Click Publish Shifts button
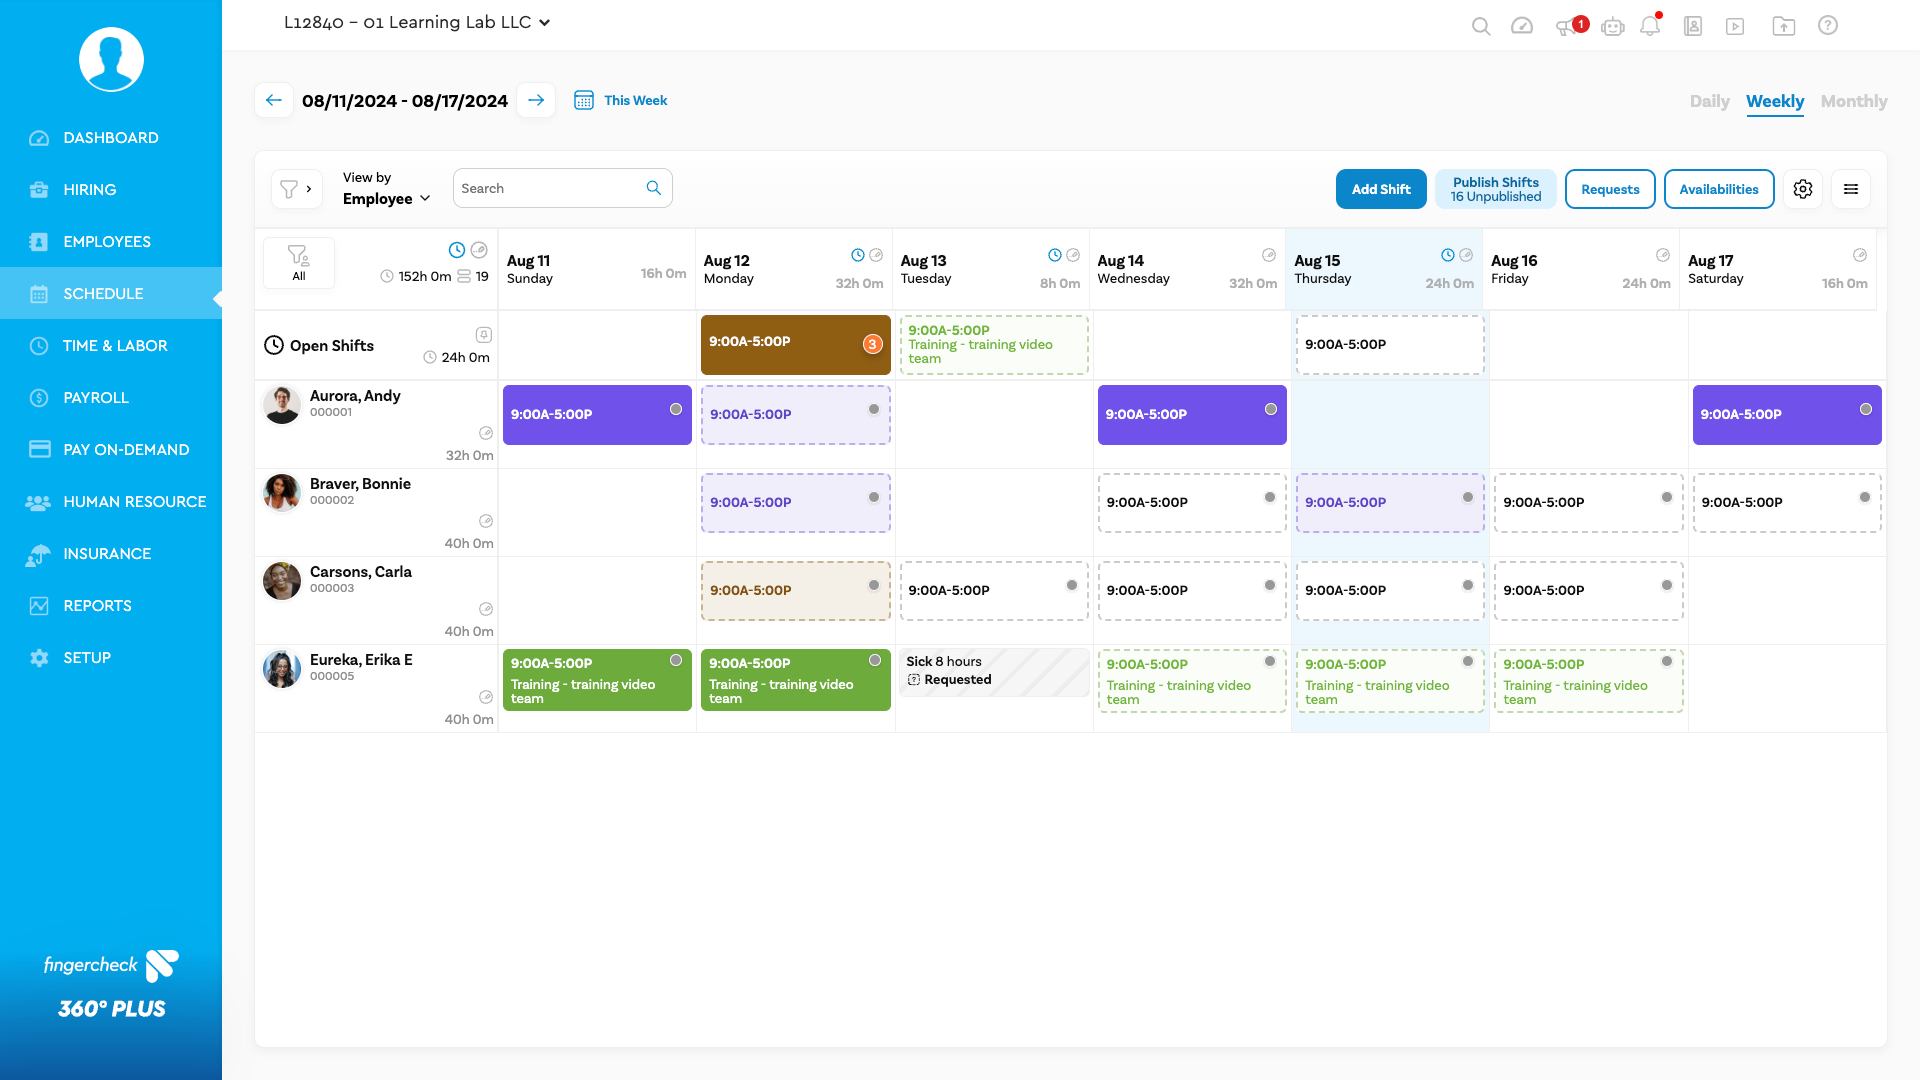Image resolution: width=1920 pixels, height=1080 pixels. (x=1495, y=189)
